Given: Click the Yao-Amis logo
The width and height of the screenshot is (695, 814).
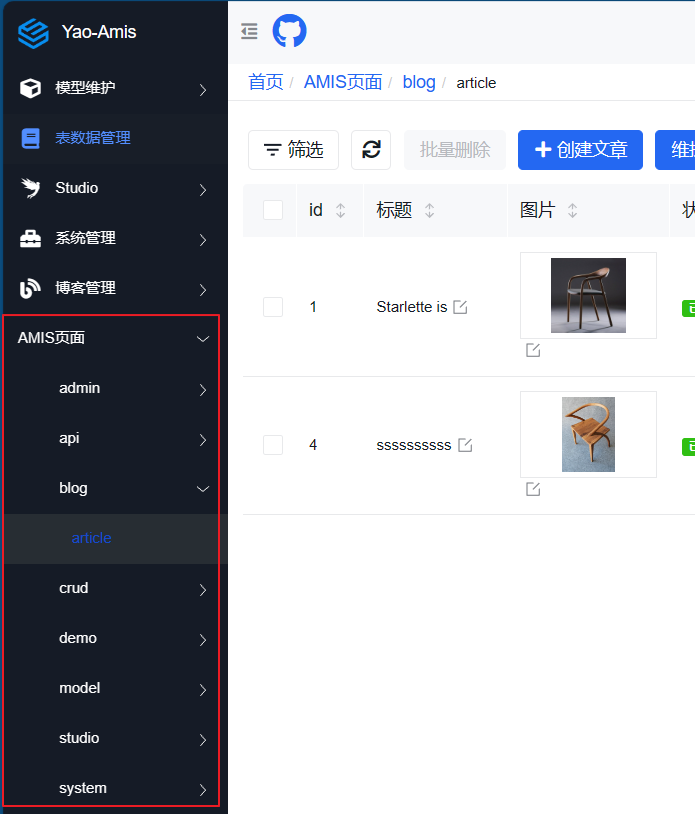Looking at the screenshot, I should pyautogui.click(x=33, y=32).
